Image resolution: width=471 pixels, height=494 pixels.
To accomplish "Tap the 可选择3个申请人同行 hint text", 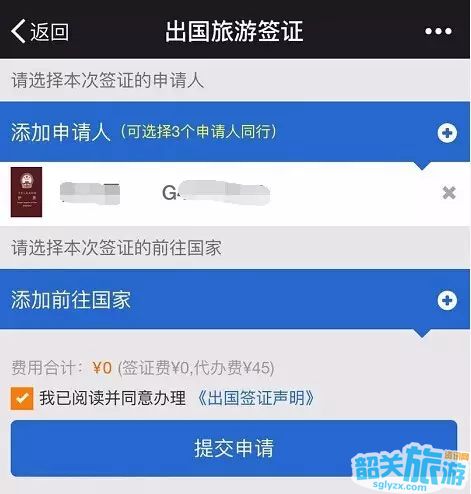I will coord(198,131).
